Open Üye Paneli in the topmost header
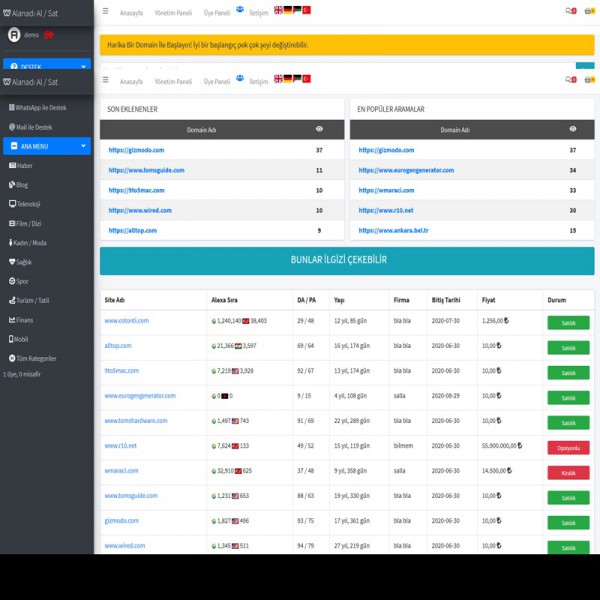Image resolution: width=600 pixels, height=600 pixels. (217, 13)
